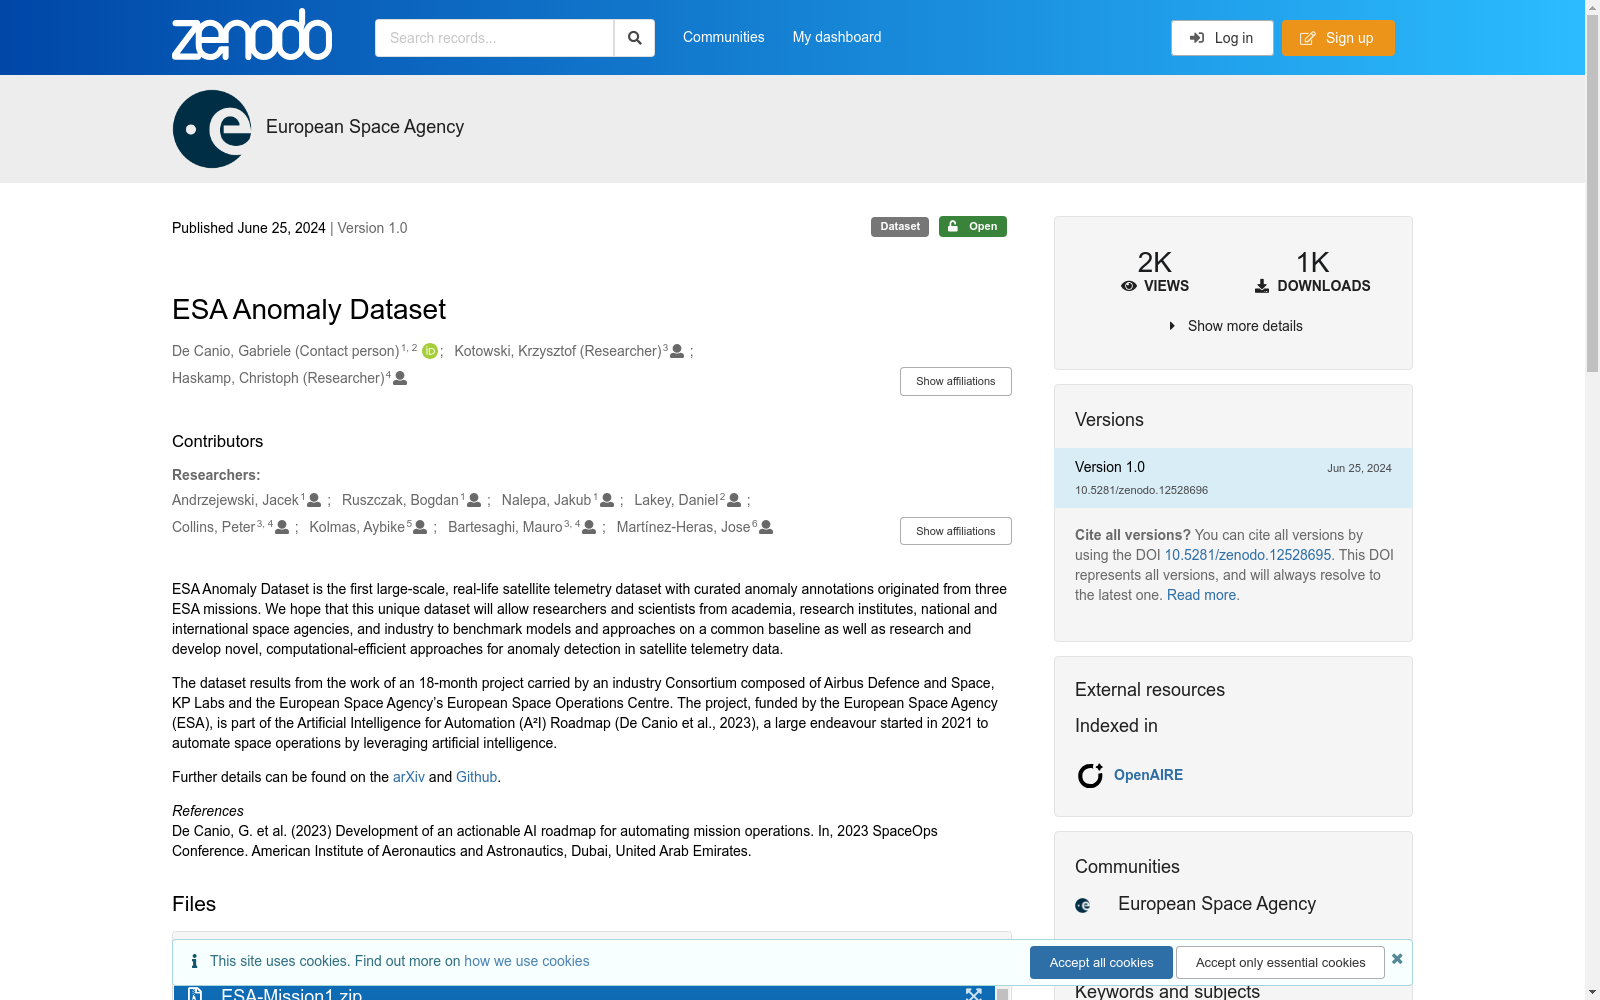The height and width of the screenshot is (1000, 1600).
Task: Click person icon next to Nalepa, Jakub
Action: pyautogui.click(x=607, y=500)
